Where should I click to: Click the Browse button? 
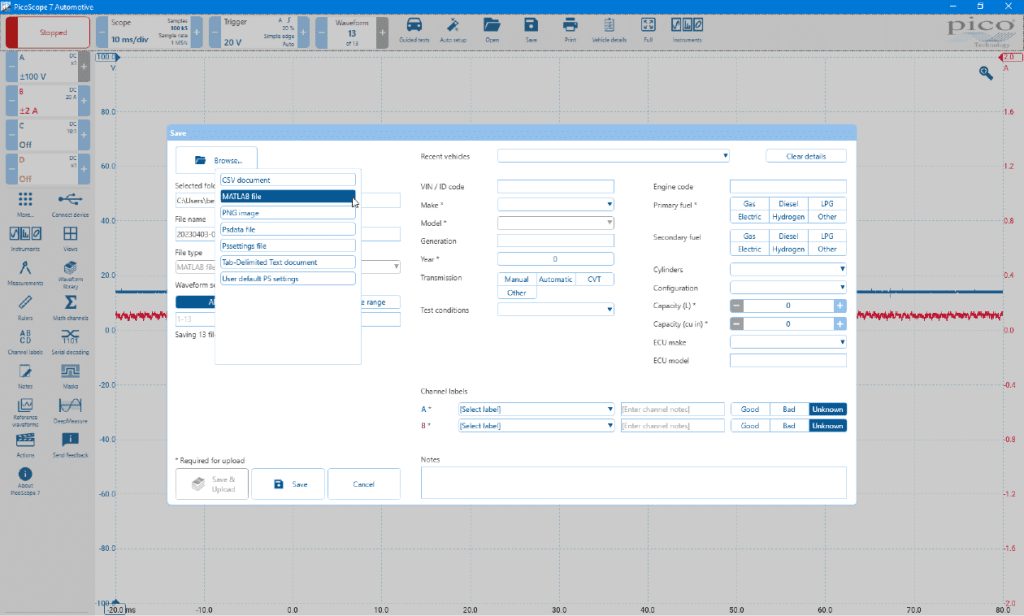(x=216, y=159)
